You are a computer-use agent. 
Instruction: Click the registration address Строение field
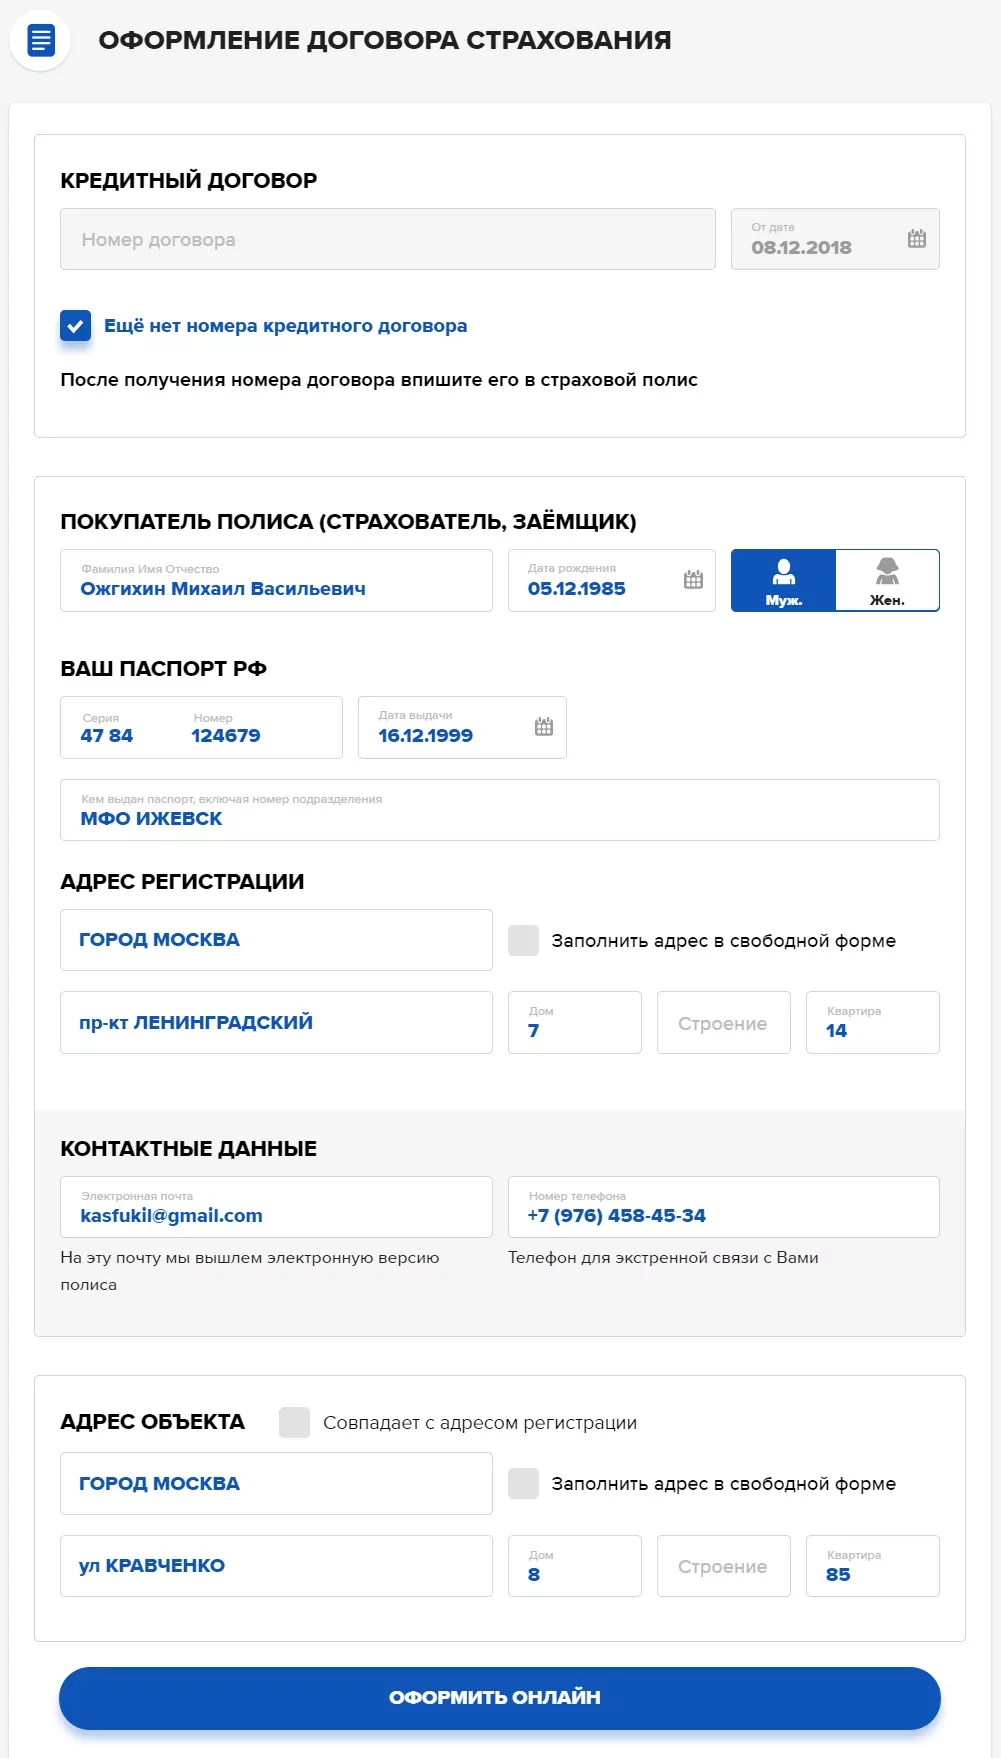point(723,1023)
